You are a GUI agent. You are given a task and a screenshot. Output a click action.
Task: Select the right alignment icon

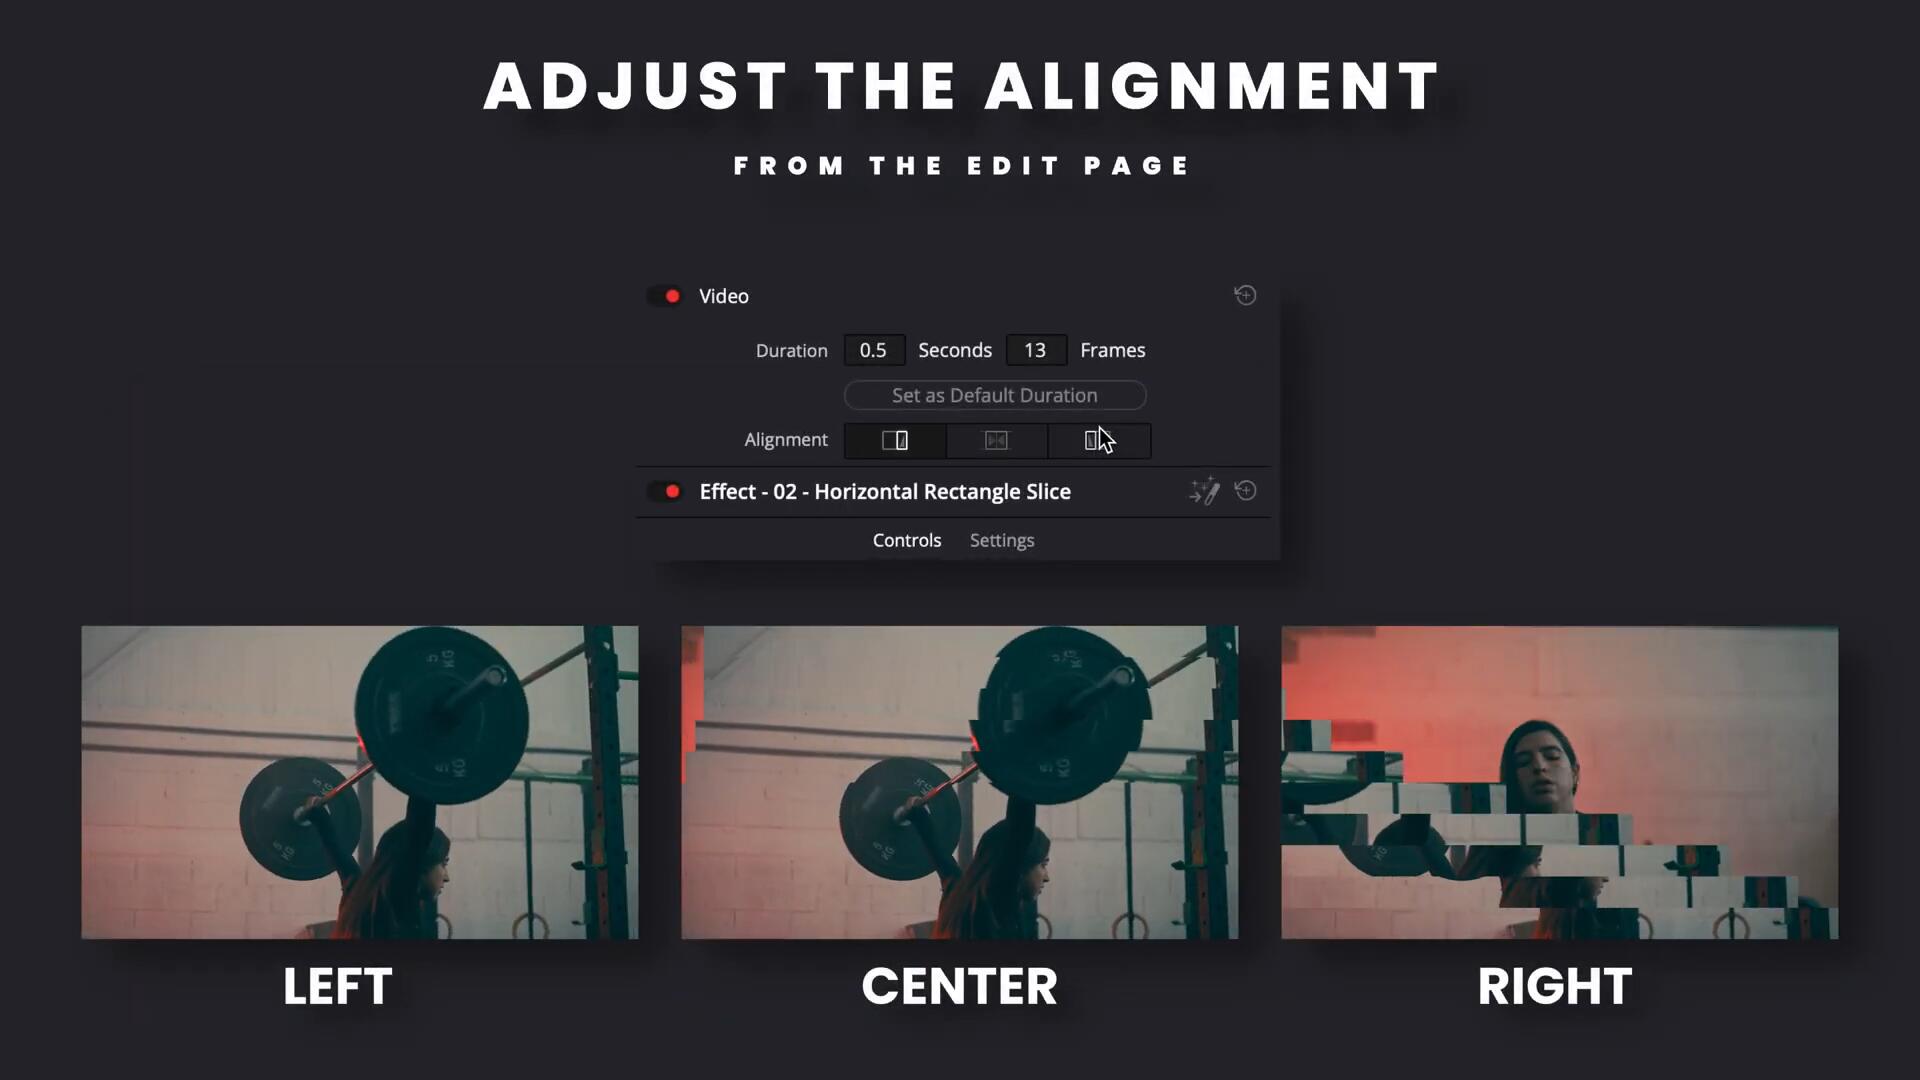point(1098,439)
